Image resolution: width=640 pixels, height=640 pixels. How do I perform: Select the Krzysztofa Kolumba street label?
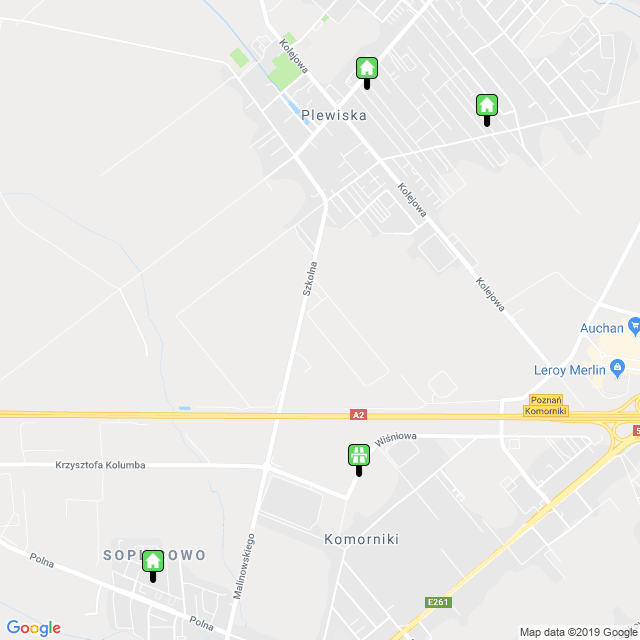[x=100, y=465]
